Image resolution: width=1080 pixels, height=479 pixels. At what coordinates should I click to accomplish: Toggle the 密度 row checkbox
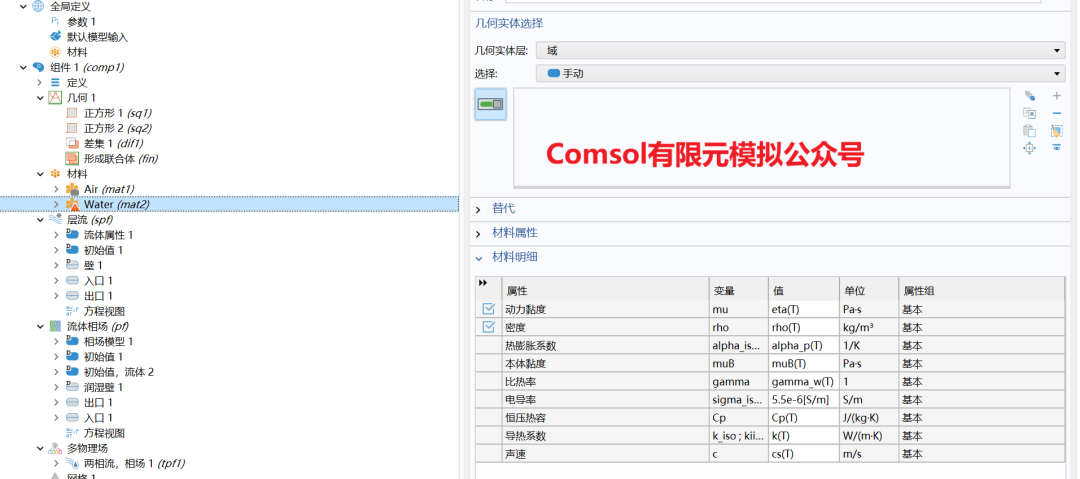(x=489, y=327)
